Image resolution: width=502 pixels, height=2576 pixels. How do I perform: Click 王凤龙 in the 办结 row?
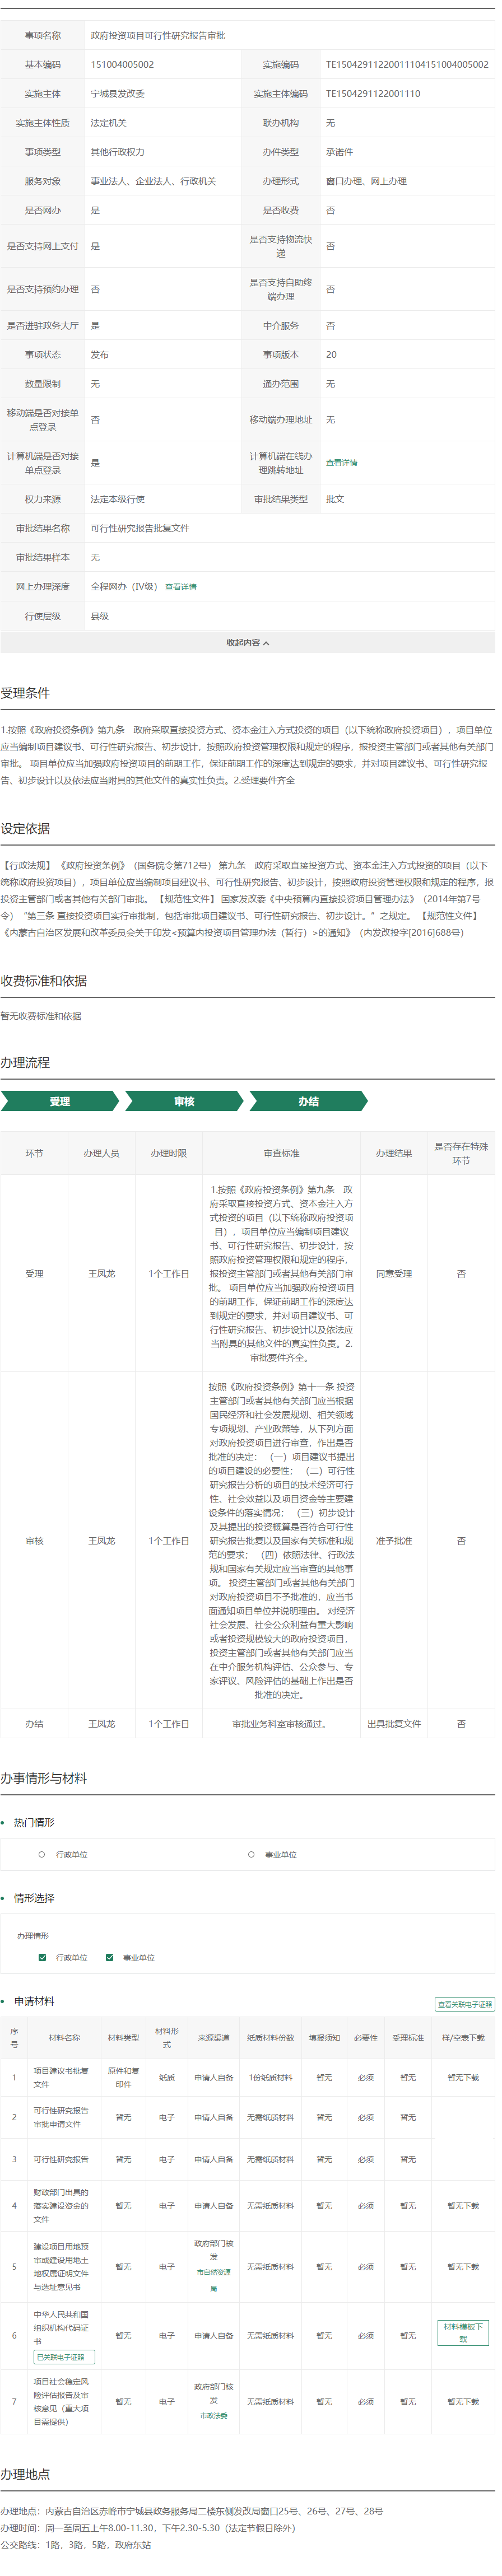(x=101, y=1724)
